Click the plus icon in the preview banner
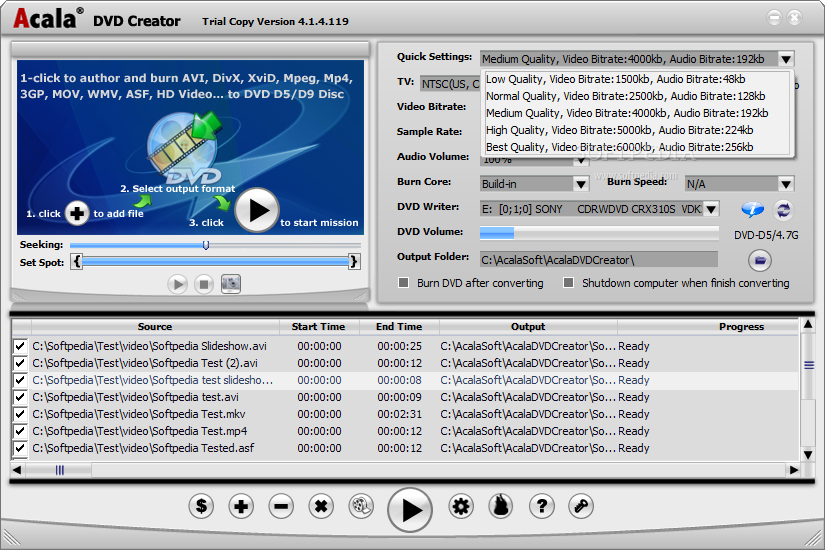This screenshot has height=550, width=825. (x=77, y=213)
